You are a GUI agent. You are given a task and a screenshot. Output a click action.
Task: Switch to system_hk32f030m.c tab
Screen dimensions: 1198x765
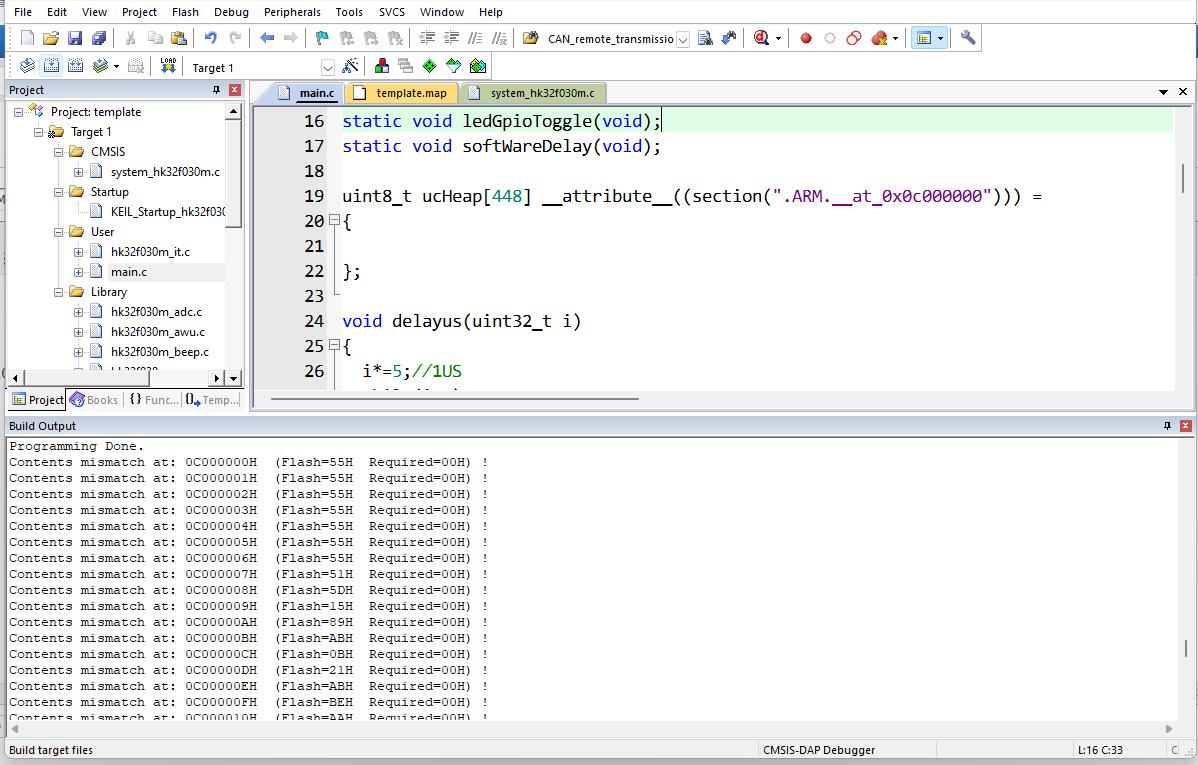pyautogui.click(x=533, y=93)
